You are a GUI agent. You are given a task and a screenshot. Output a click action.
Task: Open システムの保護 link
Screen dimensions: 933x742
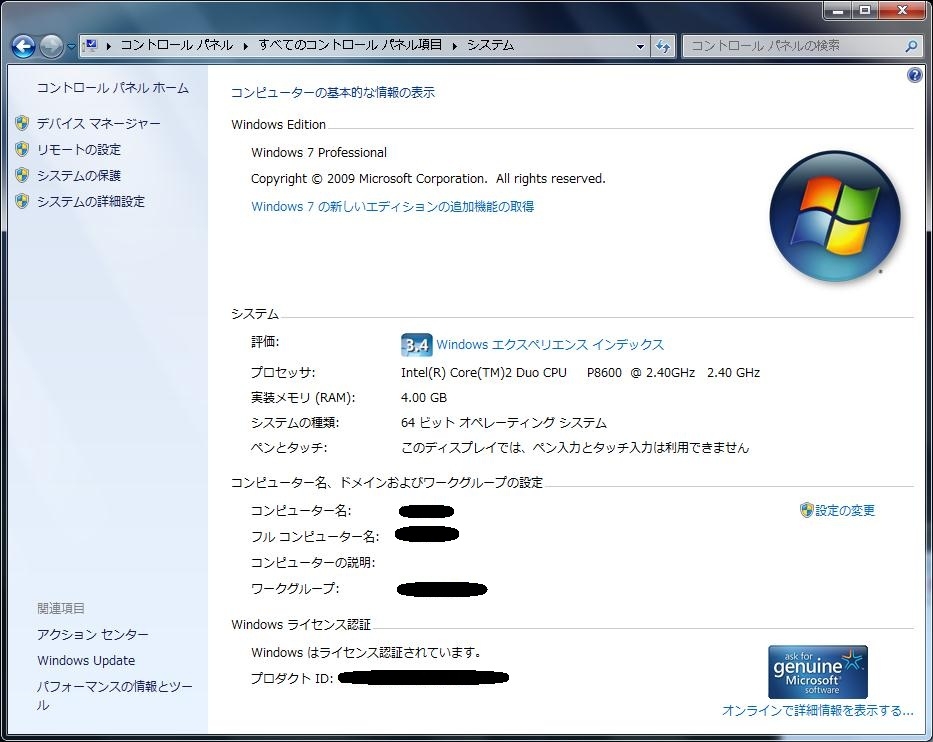pos(79,176)
